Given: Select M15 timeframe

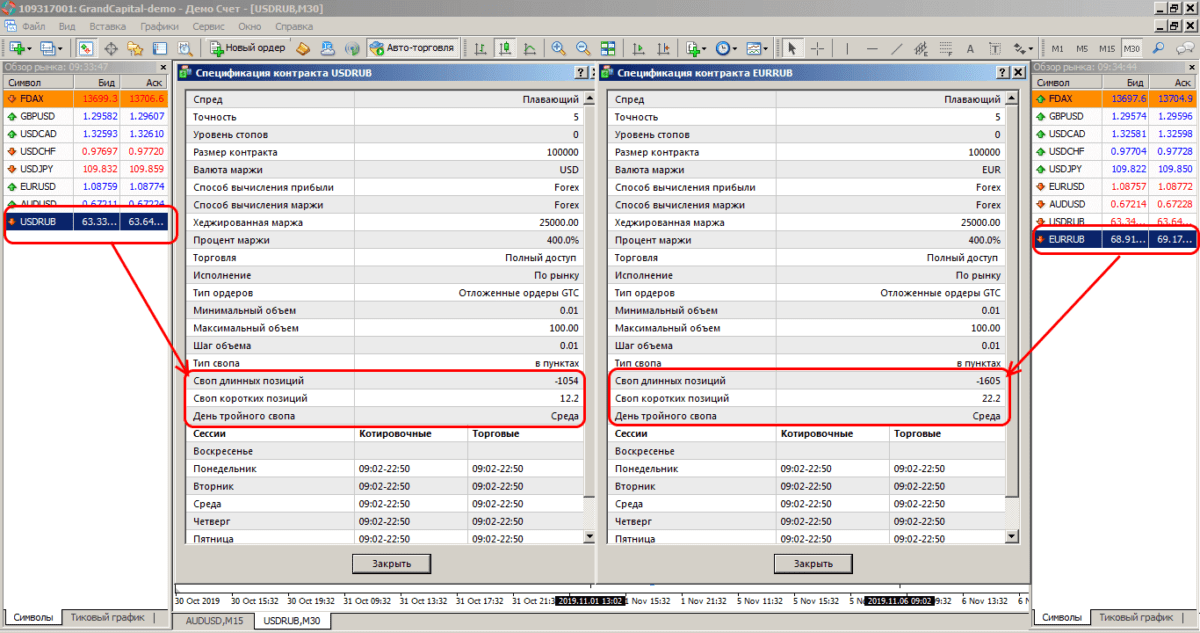Looking at the screenshot, I should pos(1106,47).
